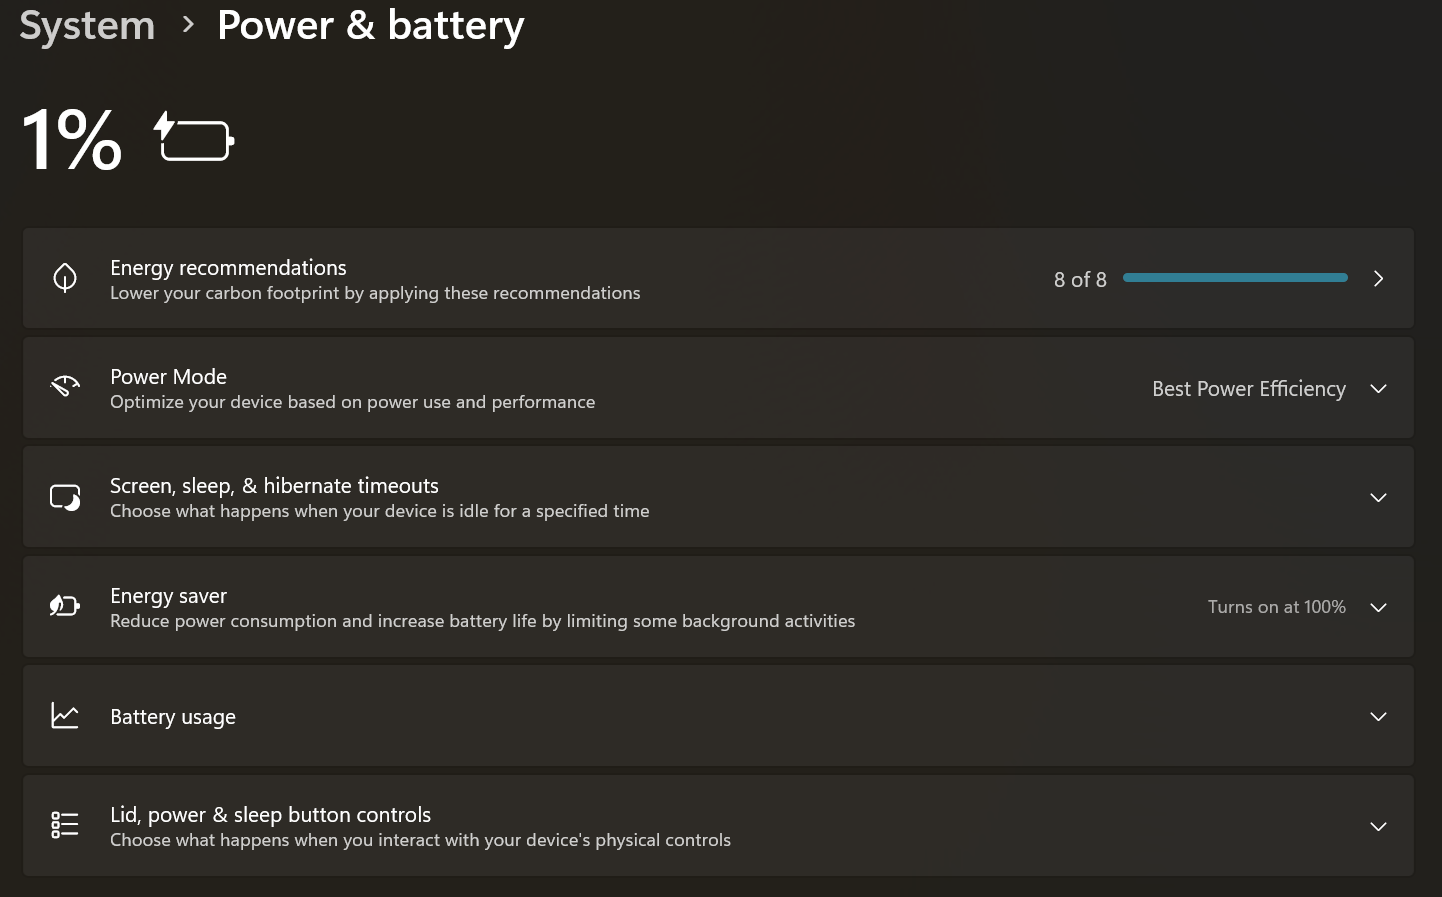Go back to System breadcrumb
Screen dimensions: 1442x897
tap(87, 26)
